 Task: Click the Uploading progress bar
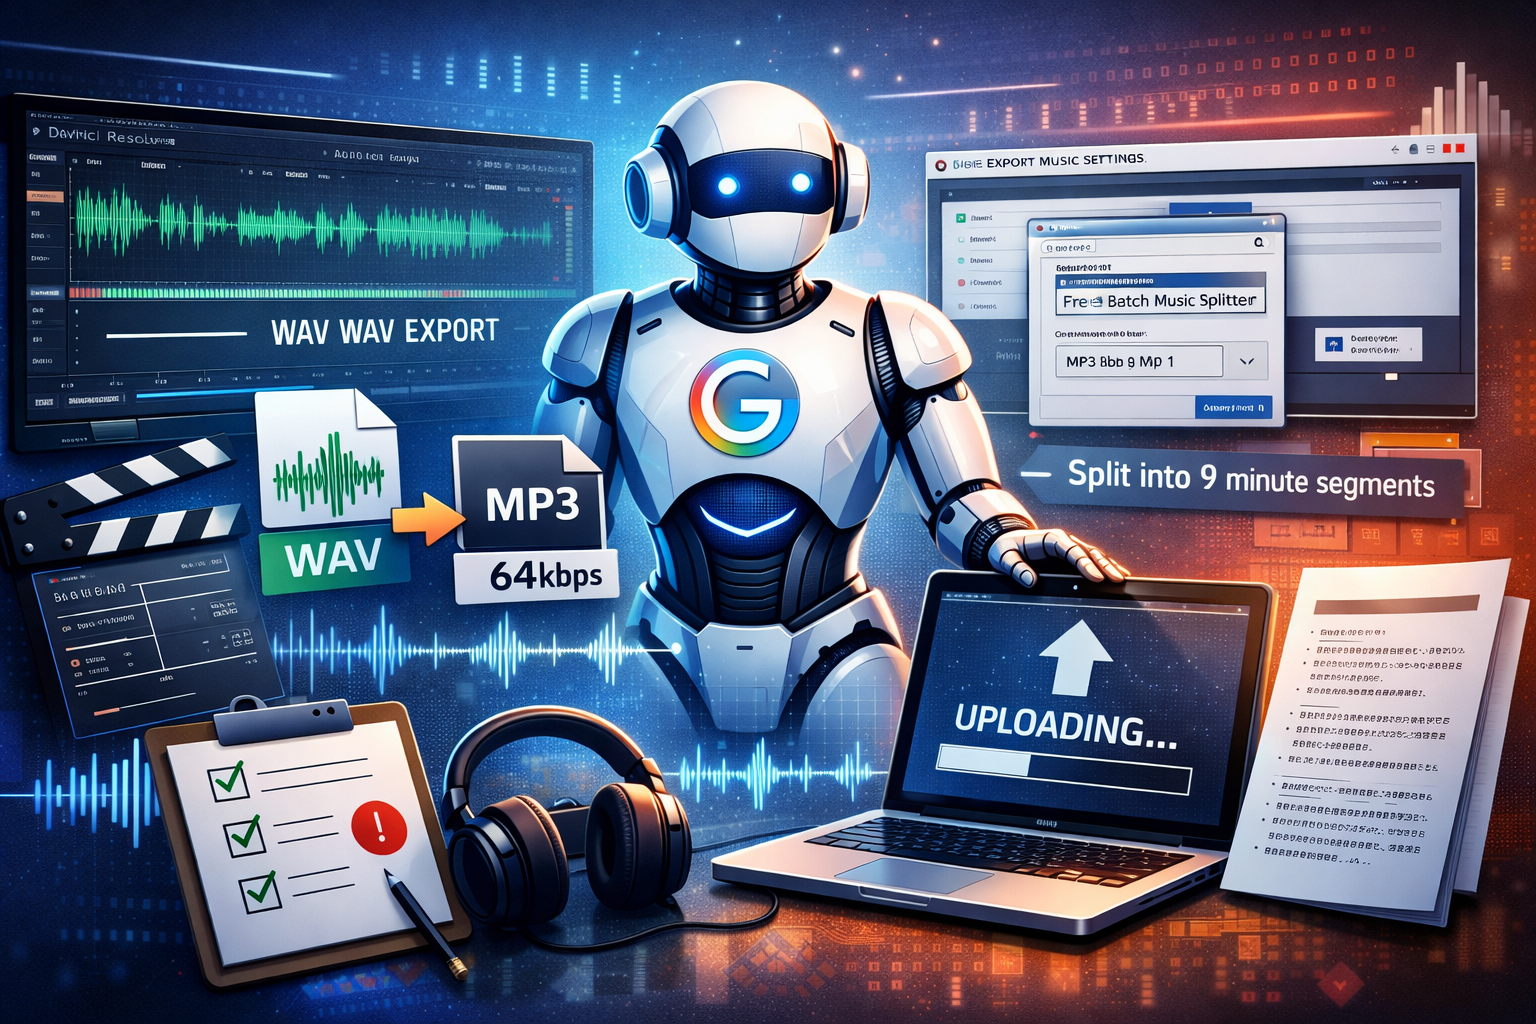click(1063, 770)
